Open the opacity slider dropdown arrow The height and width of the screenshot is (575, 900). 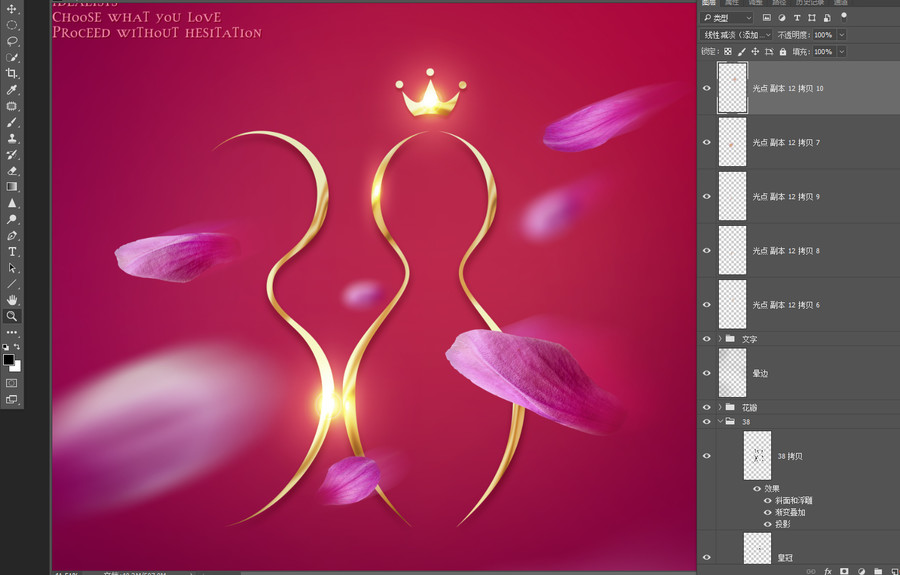point(841,35)
